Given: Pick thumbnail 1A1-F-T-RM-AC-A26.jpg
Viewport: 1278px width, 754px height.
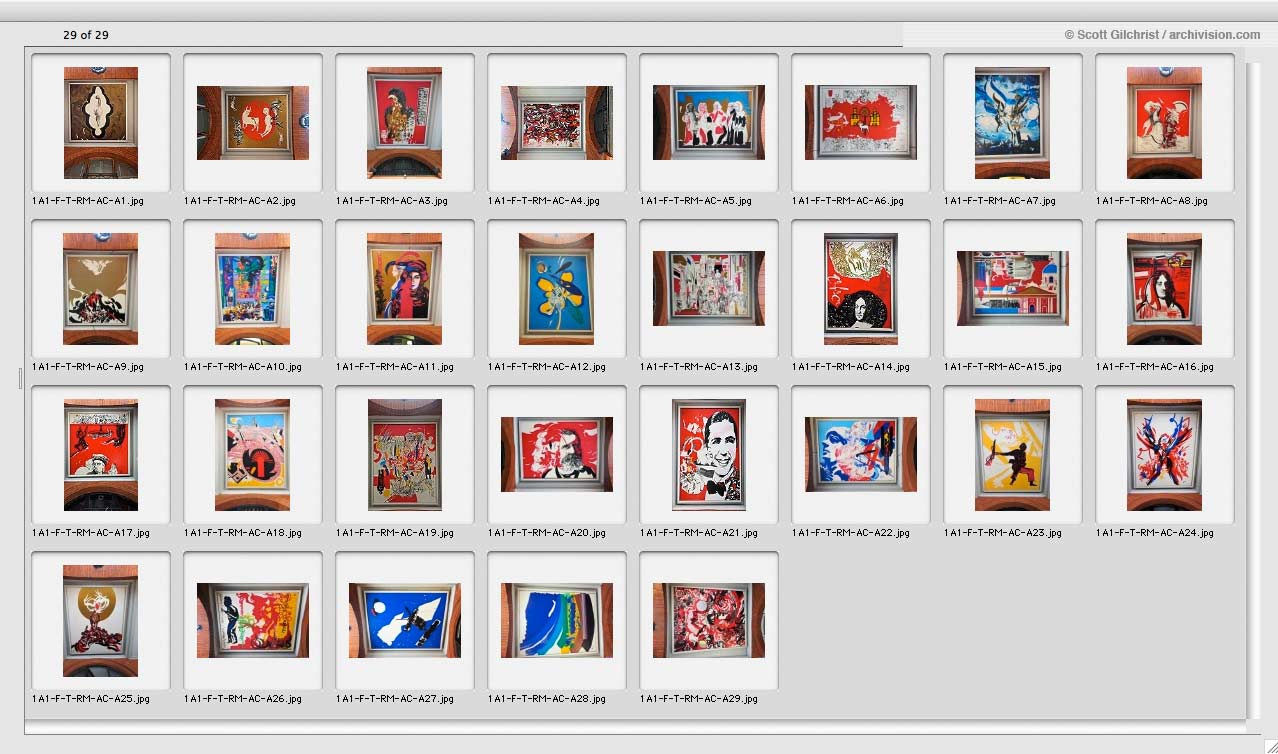Looking at the screenshot, I should pos(253,621).
